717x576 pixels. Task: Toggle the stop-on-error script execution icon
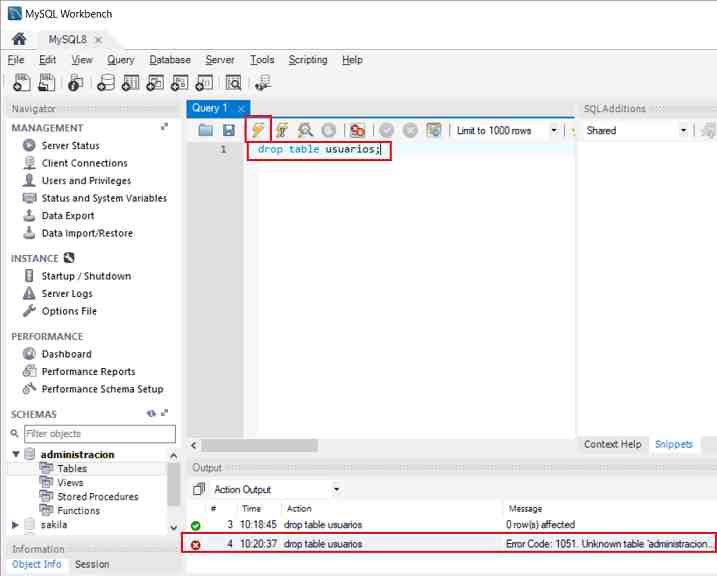click(x=357, y=130)
